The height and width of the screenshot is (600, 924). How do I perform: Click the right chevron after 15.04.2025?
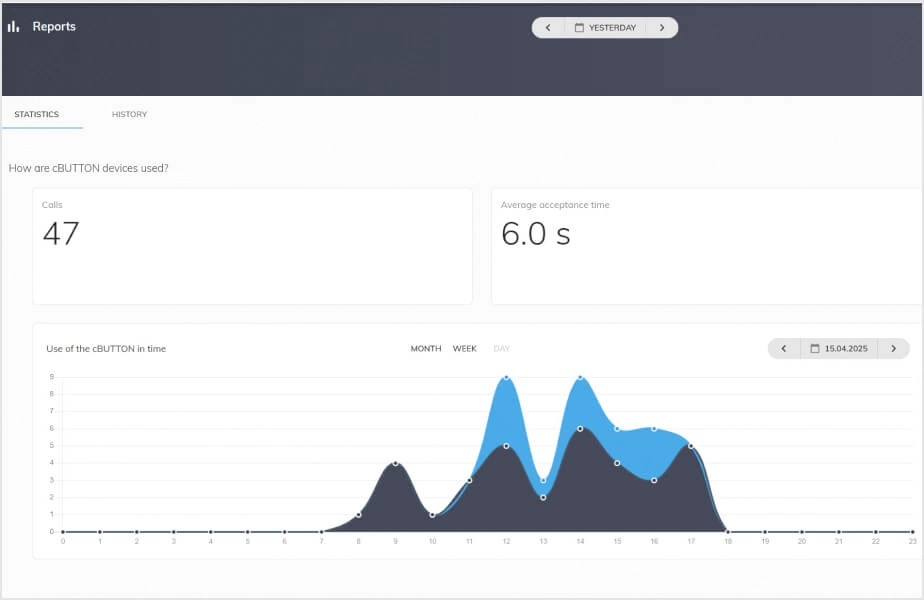coord(893,348)
